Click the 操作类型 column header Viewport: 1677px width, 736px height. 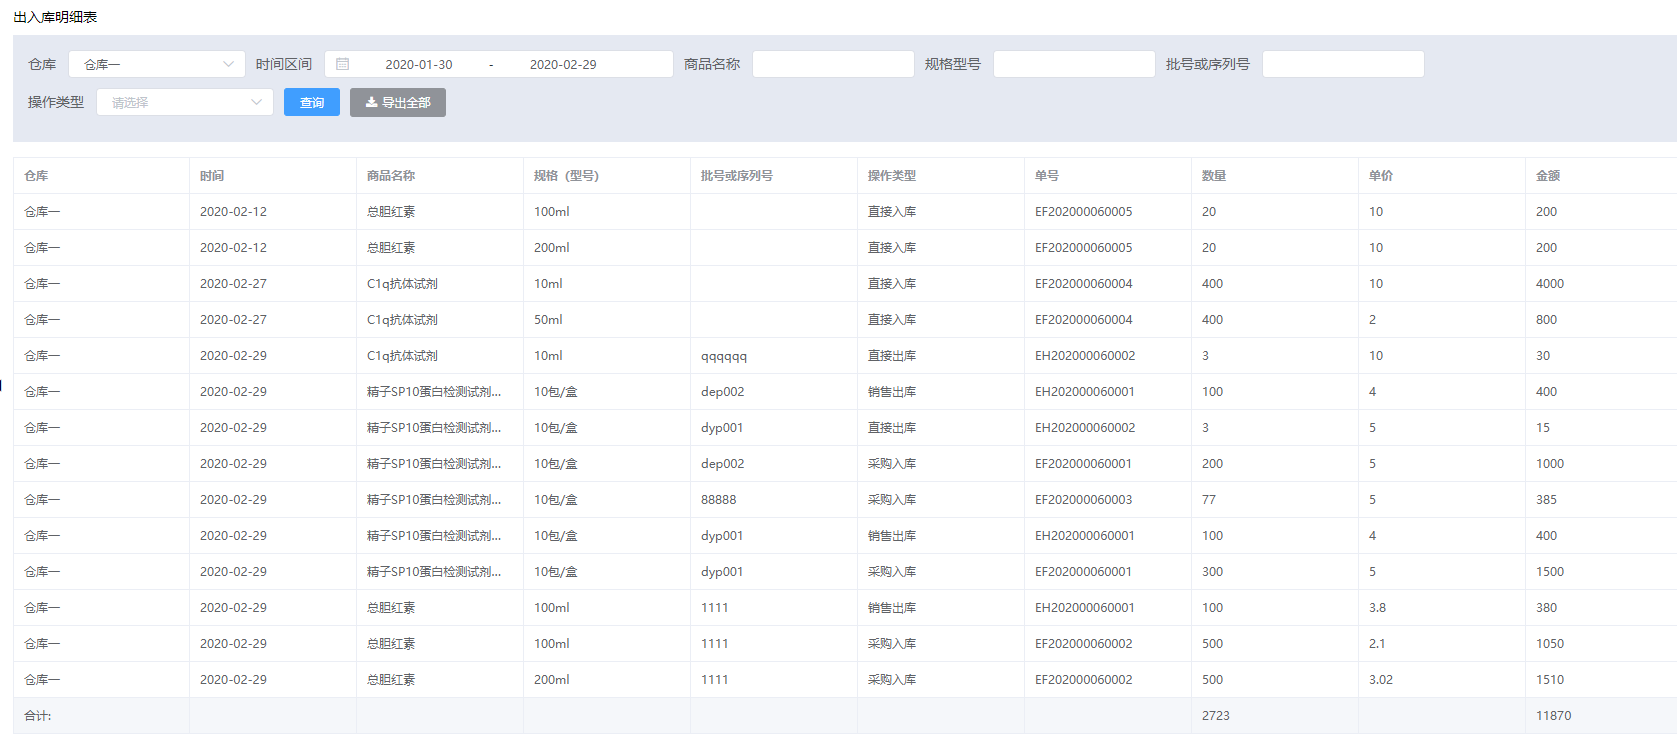coord(892,176)
